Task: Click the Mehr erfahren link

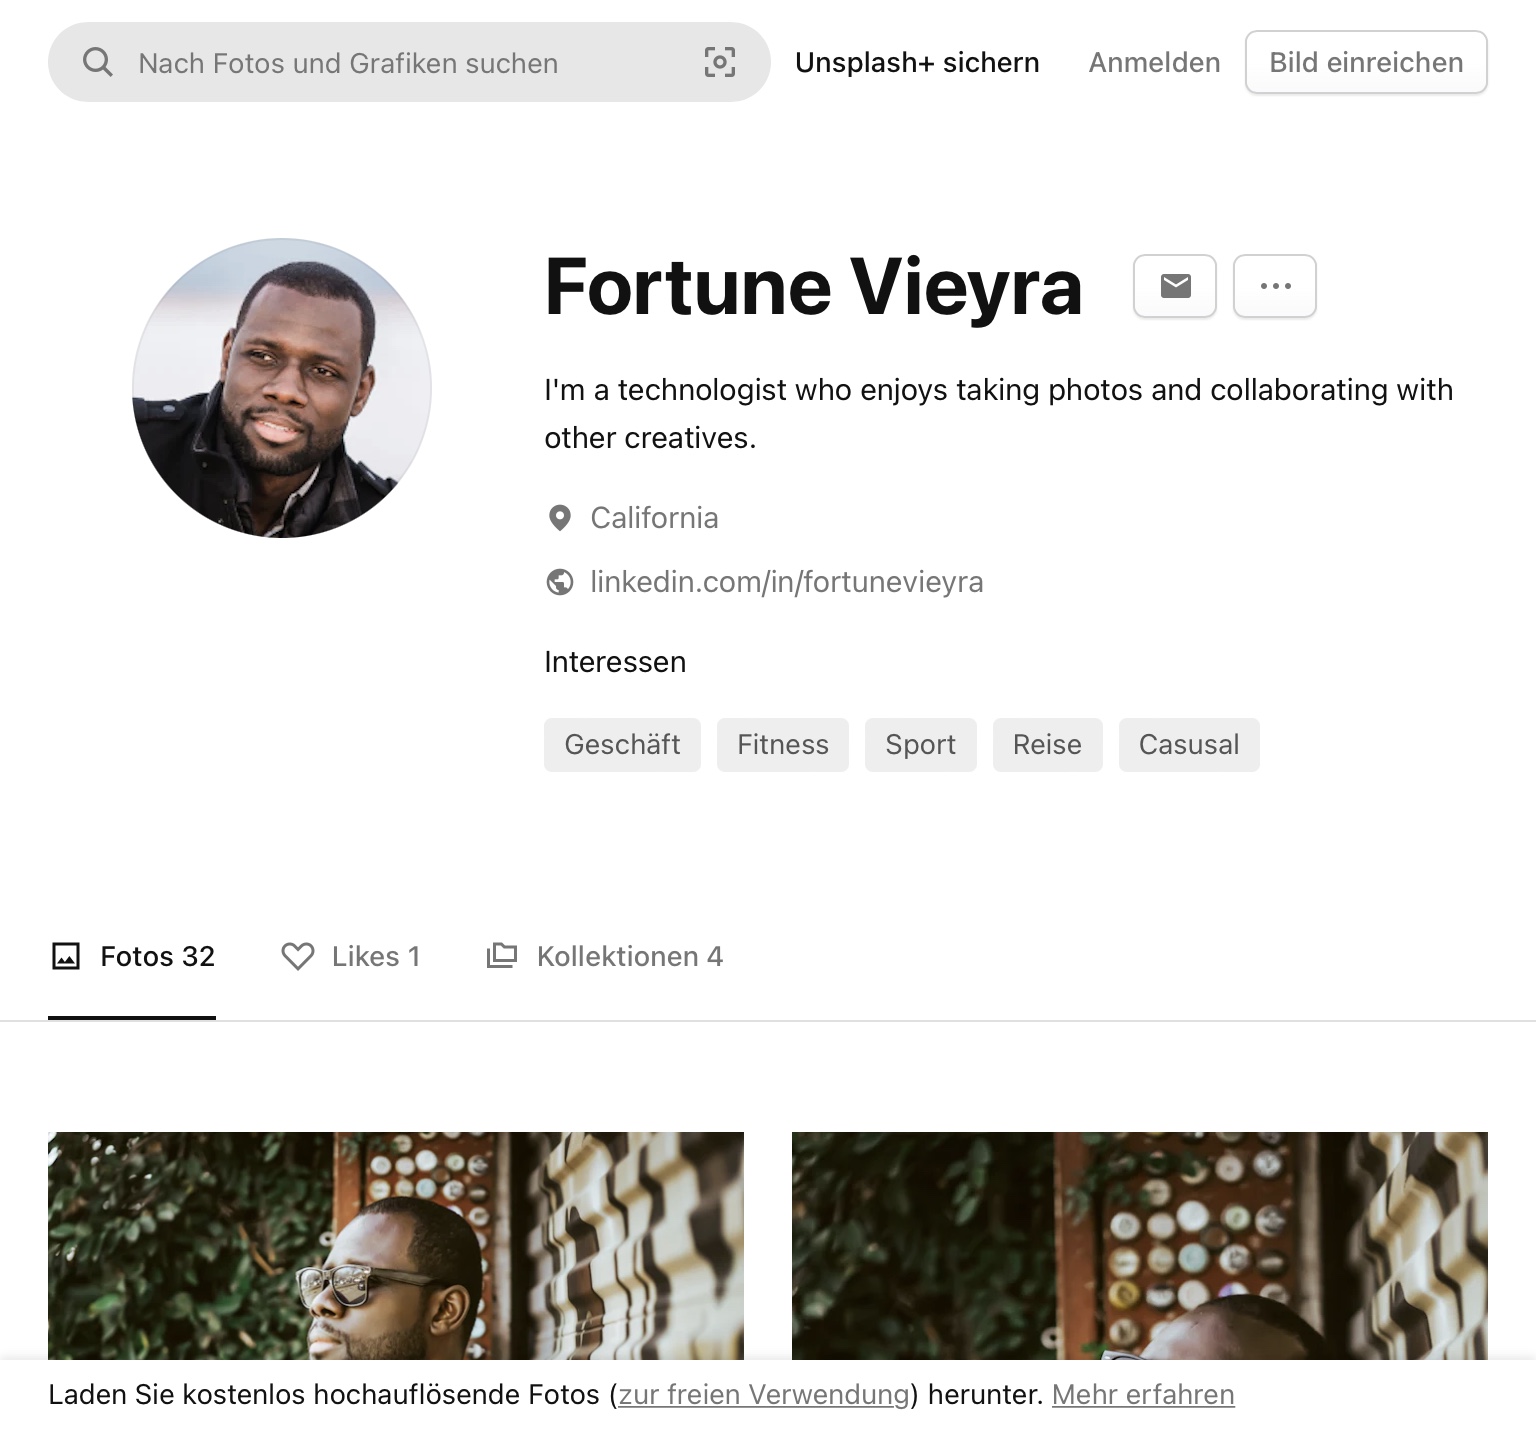Action: click(x=1143, y=1395)
